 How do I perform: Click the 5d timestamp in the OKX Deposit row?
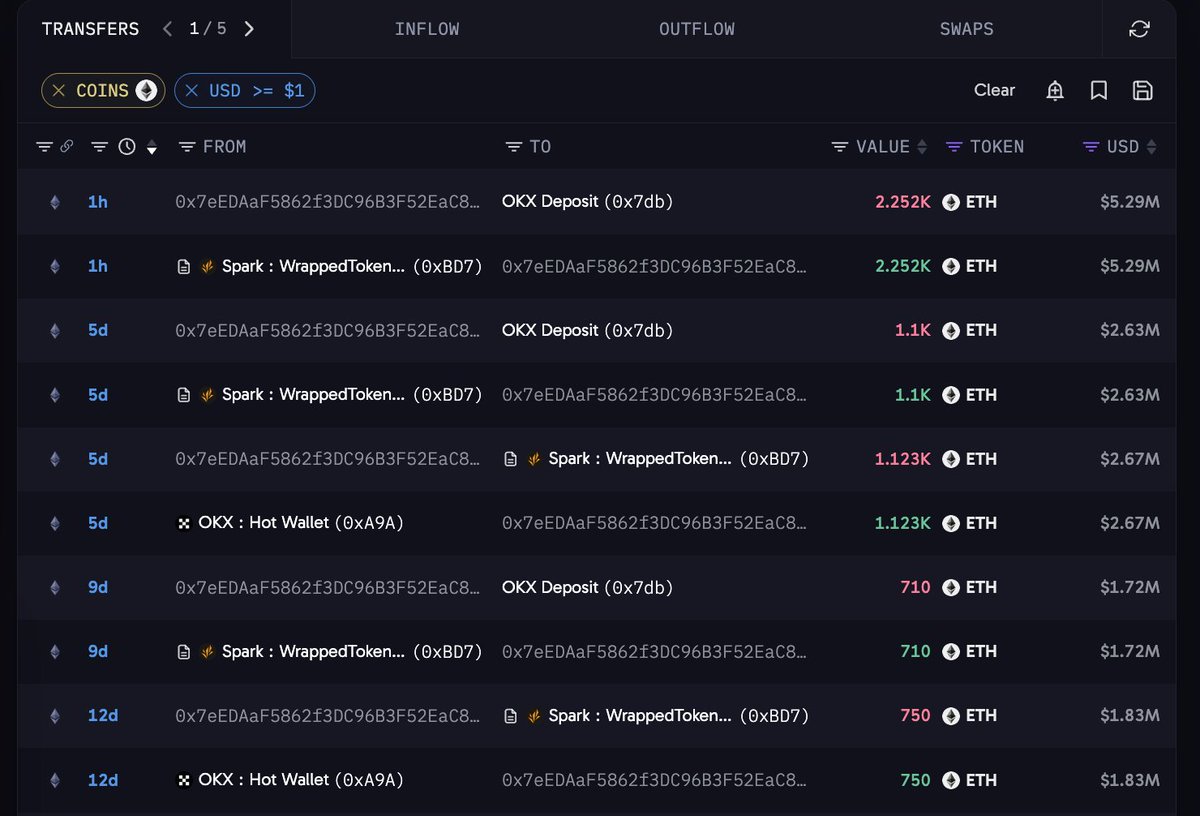click(98, 330)
